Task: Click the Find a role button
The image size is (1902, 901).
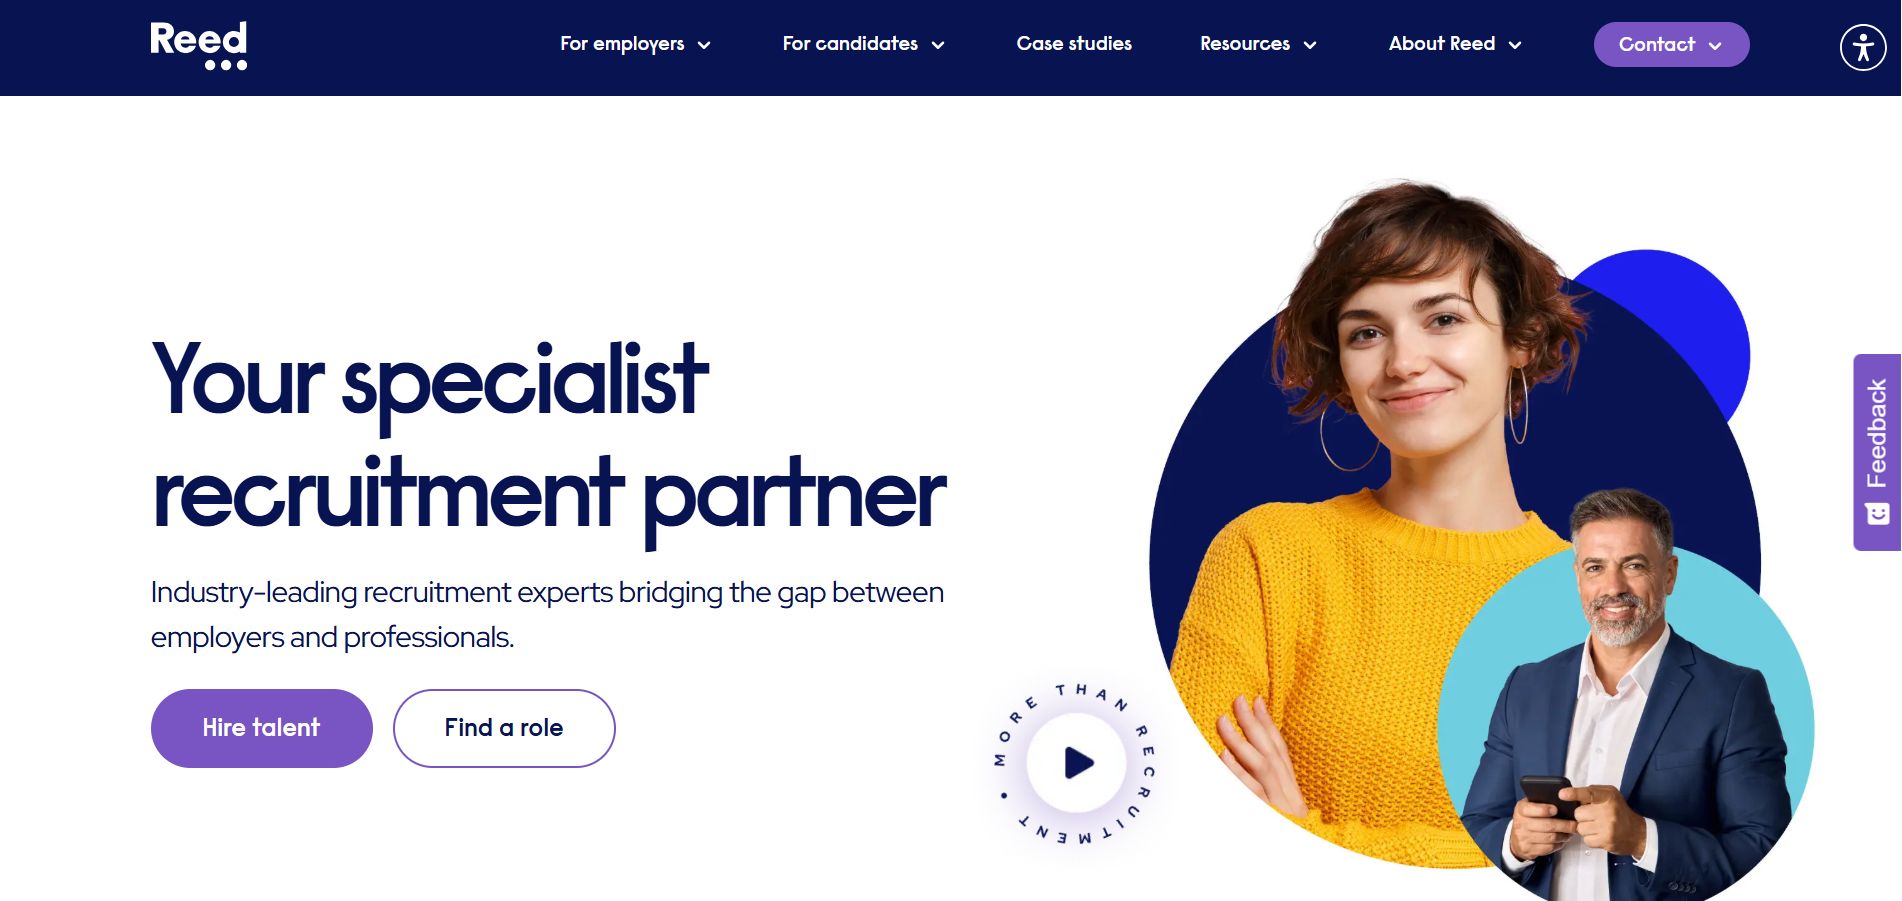Action: [504, 728]
